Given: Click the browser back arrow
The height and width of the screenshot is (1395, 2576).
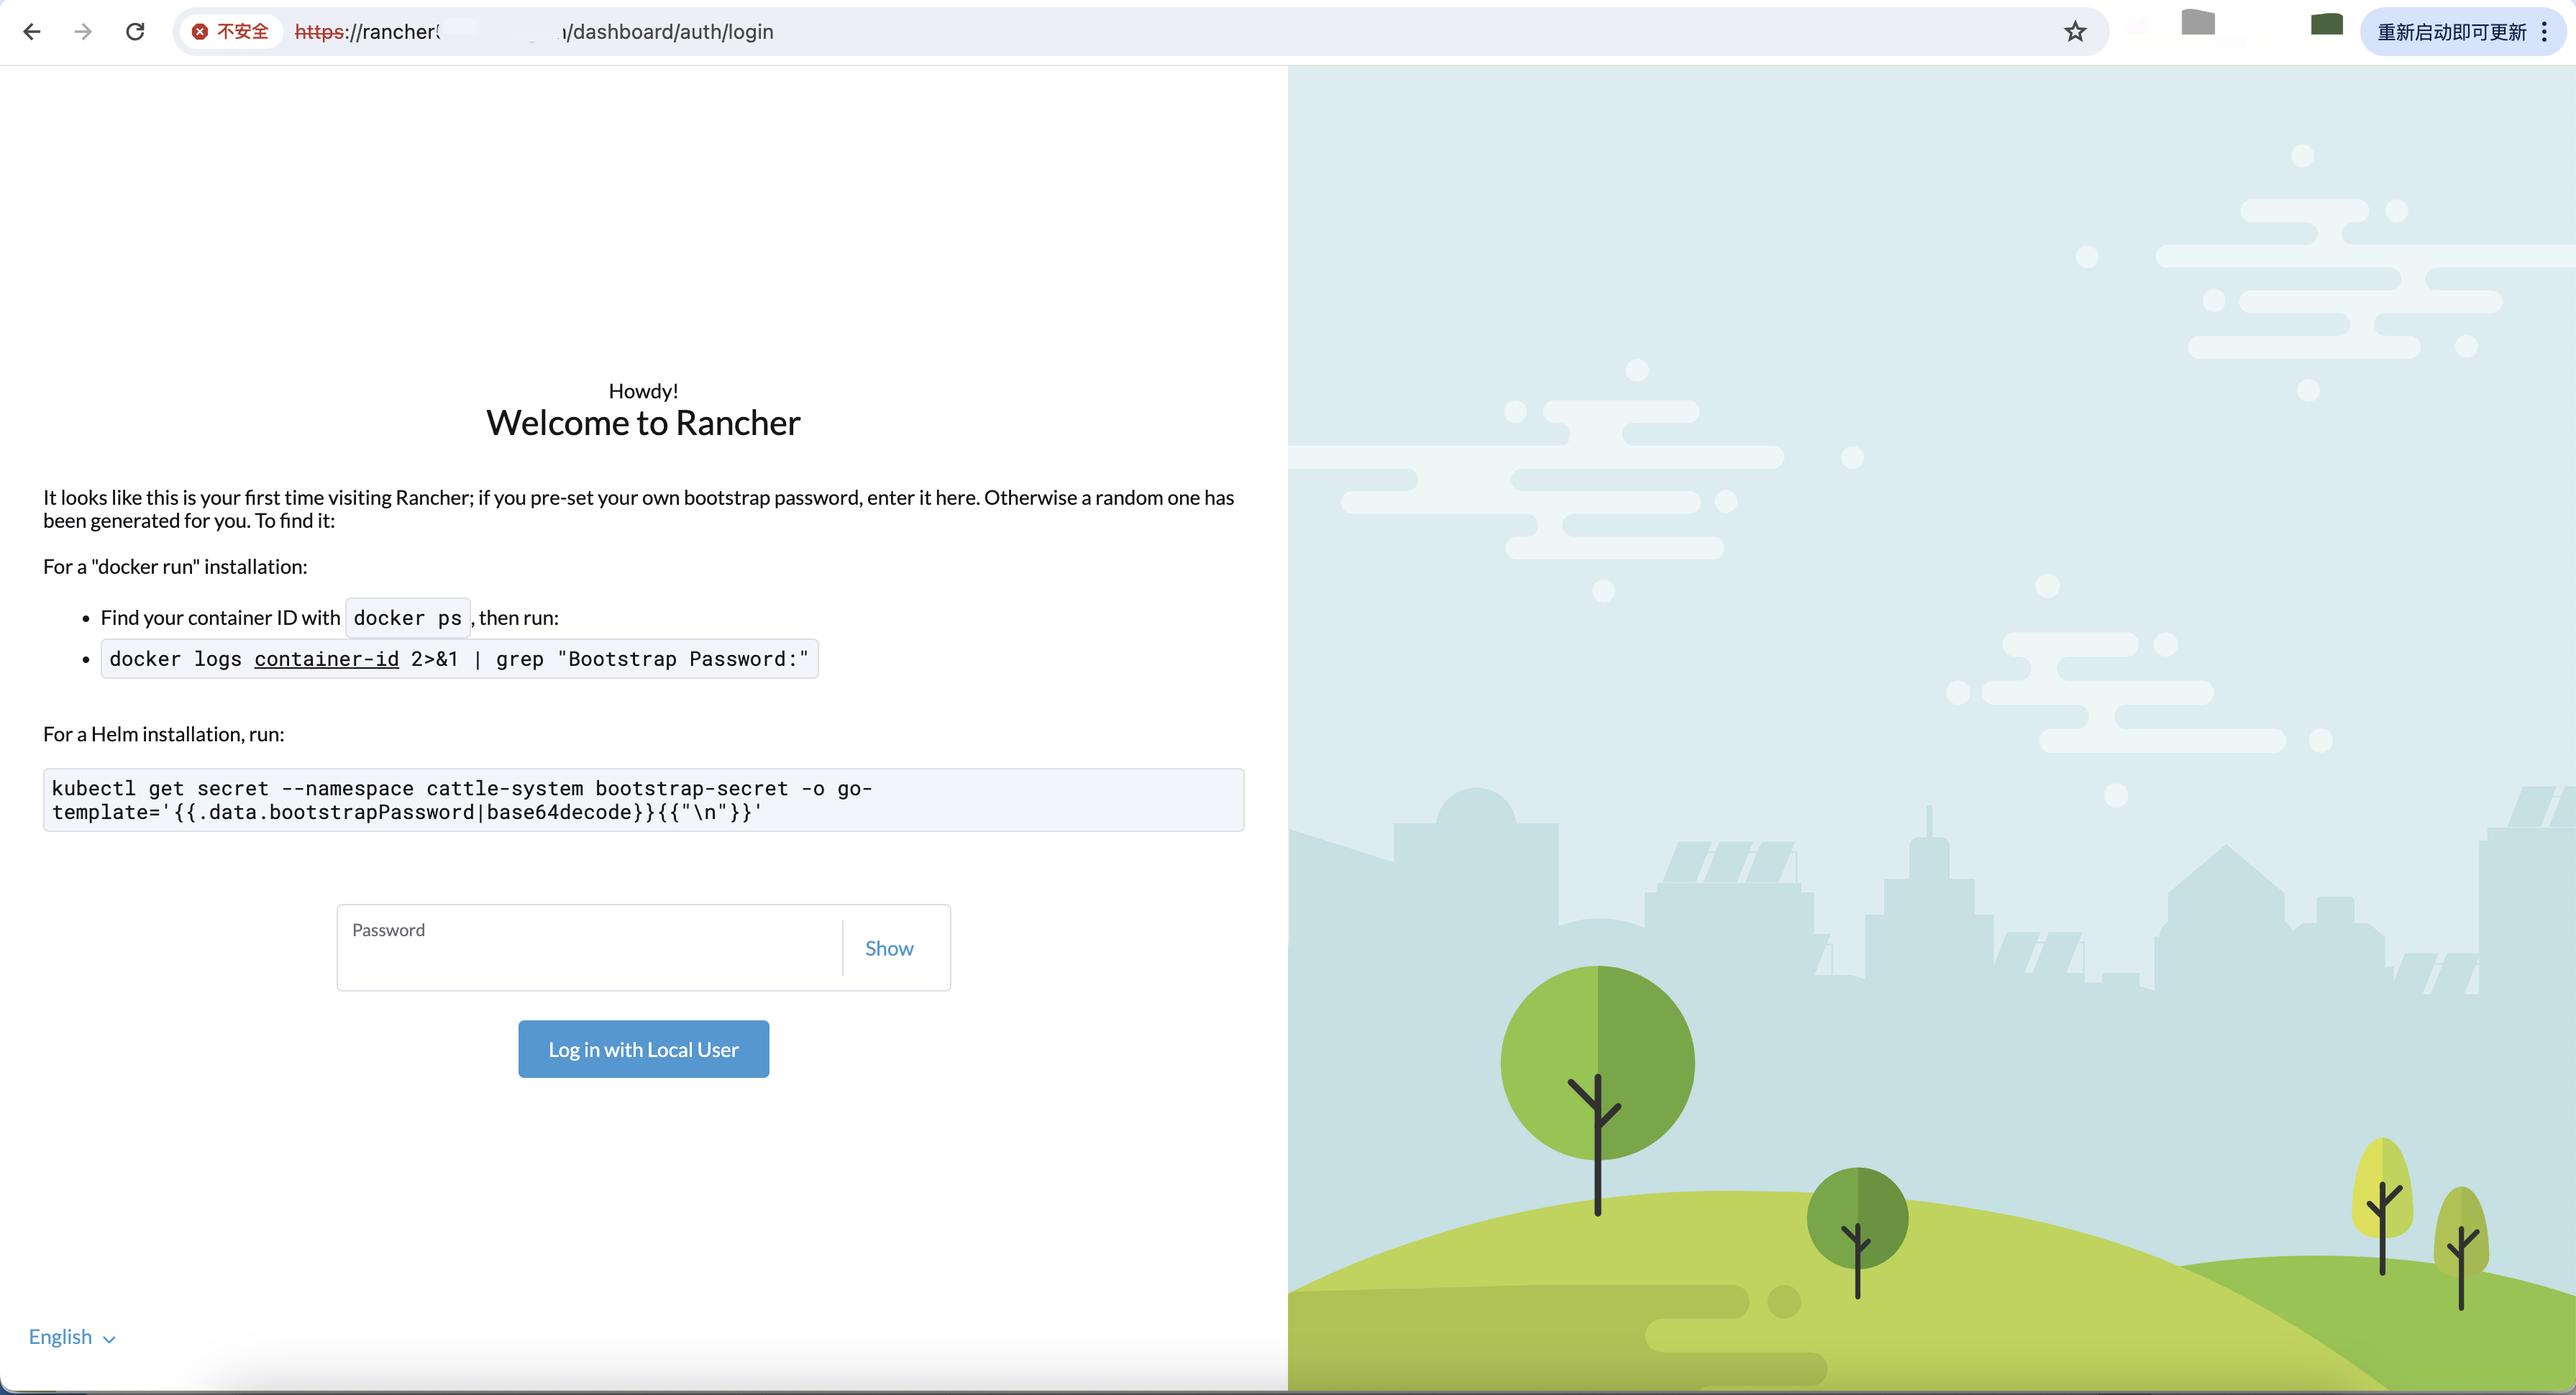Looking at the screenshot, I should pos(32,32).
